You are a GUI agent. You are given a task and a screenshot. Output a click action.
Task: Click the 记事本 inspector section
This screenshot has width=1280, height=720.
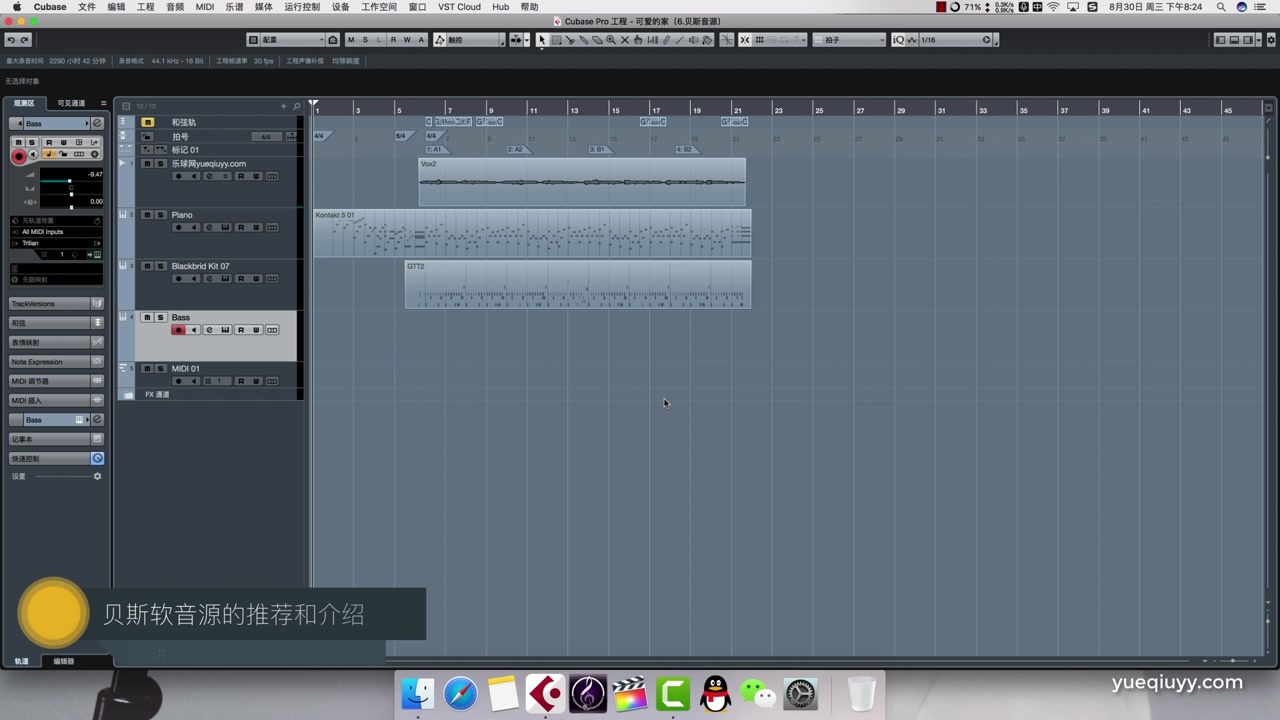tap(57, 439)
